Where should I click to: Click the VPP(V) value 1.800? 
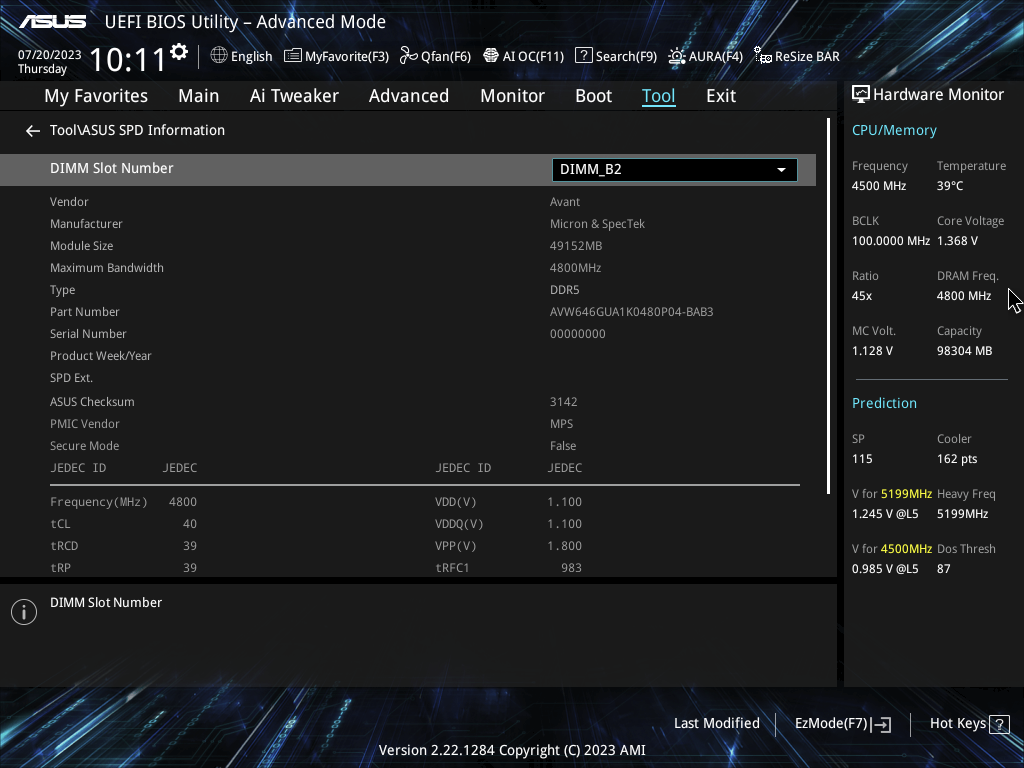565,546
